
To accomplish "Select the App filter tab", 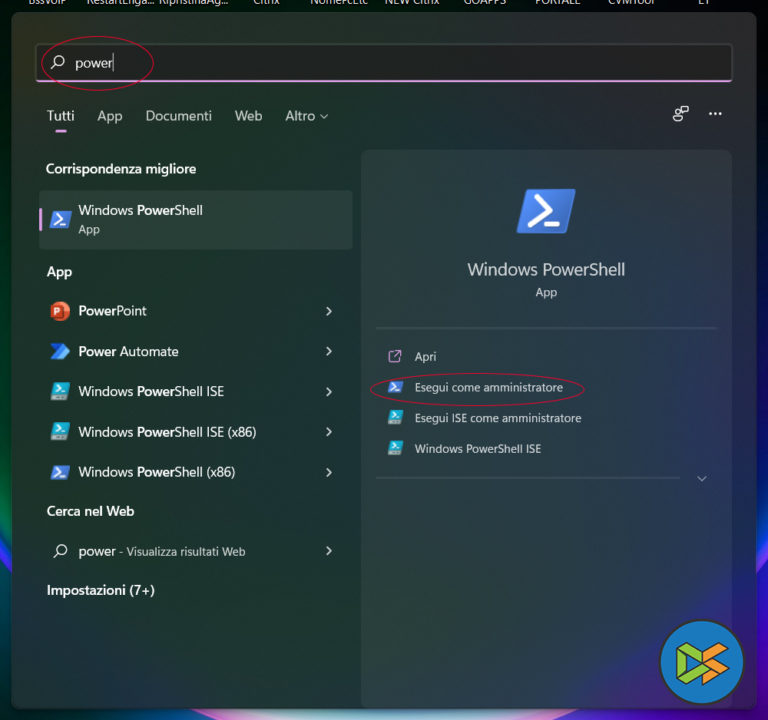I will point(110,116).
